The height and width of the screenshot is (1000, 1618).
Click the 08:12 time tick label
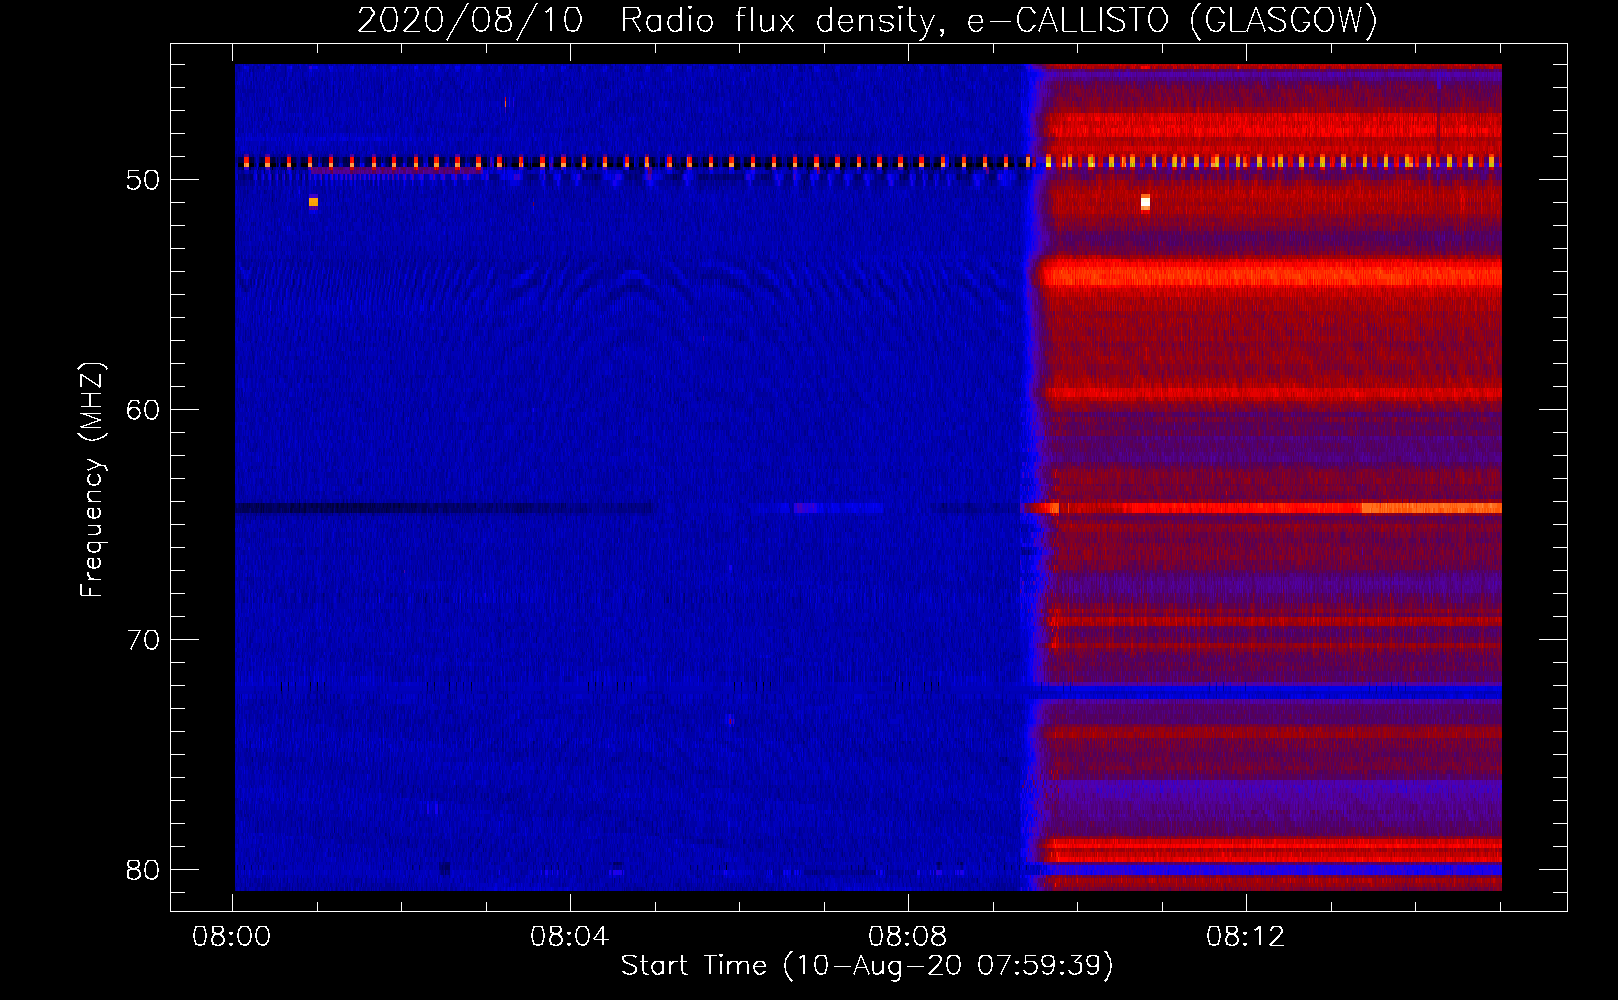[1245, 937]
